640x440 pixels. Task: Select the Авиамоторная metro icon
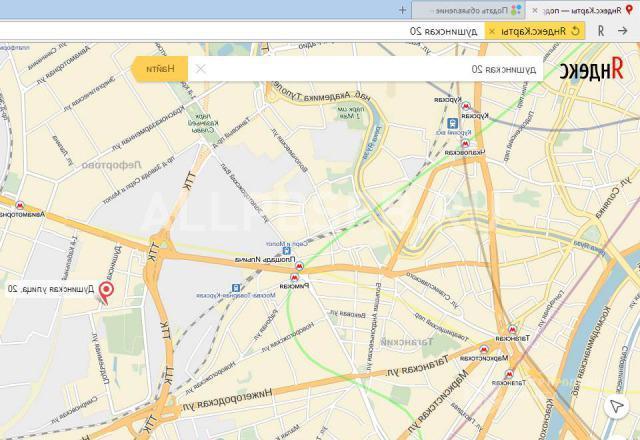[x=20, y=205]
